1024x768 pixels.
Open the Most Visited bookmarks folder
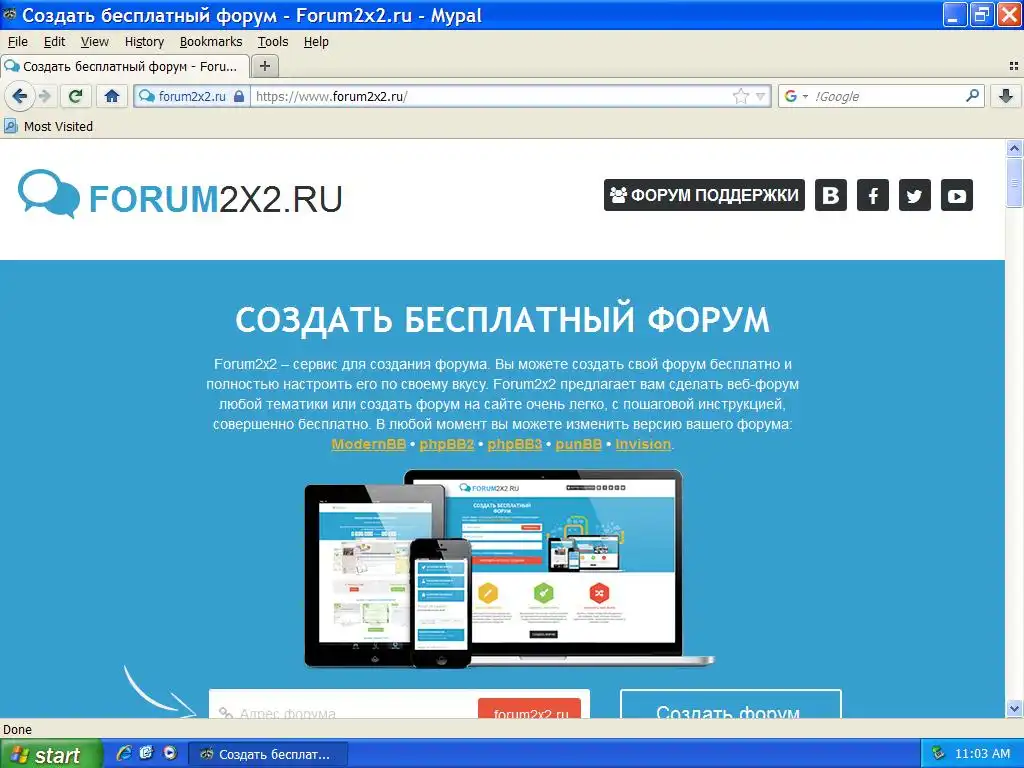point(48,127)
